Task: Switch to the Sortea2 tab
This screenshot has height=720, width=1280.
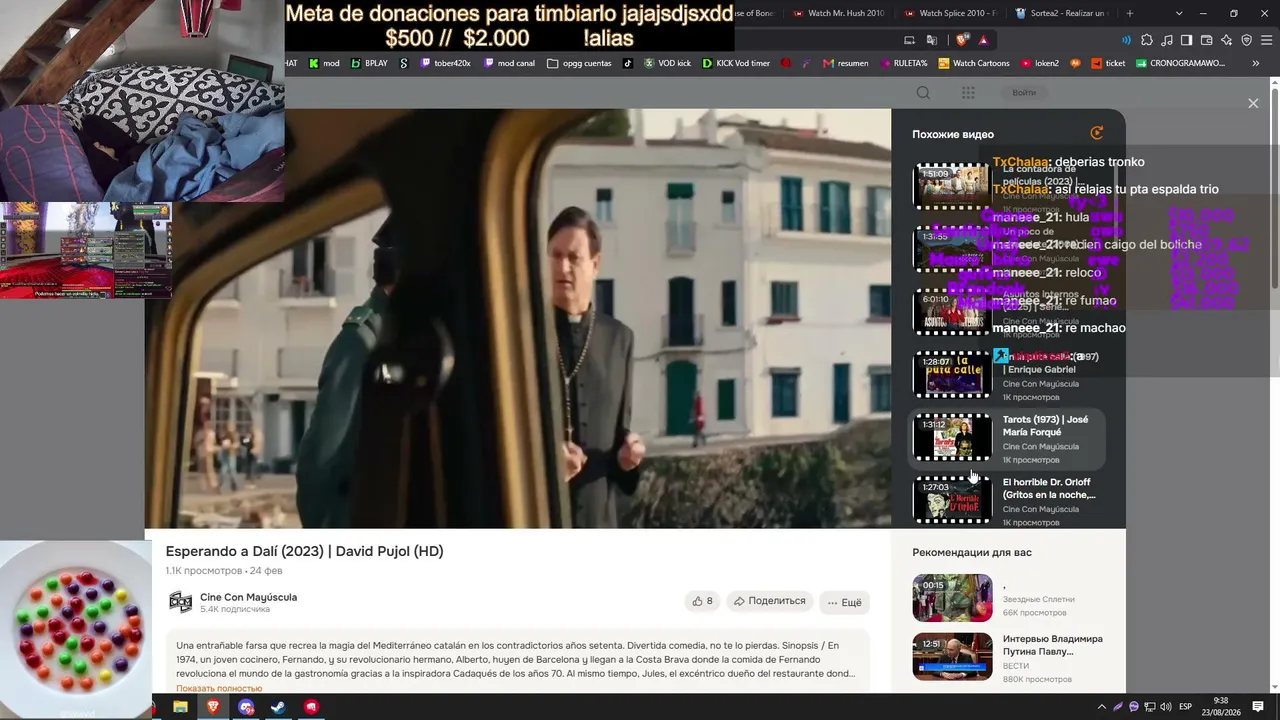Action: tap(1062, 13)
